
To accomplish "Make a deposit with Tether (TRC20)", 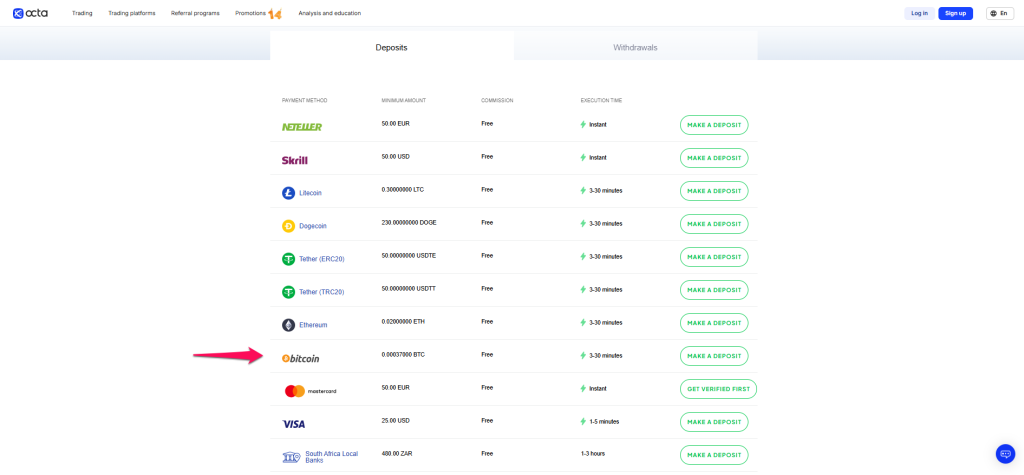I will (714, 290).
